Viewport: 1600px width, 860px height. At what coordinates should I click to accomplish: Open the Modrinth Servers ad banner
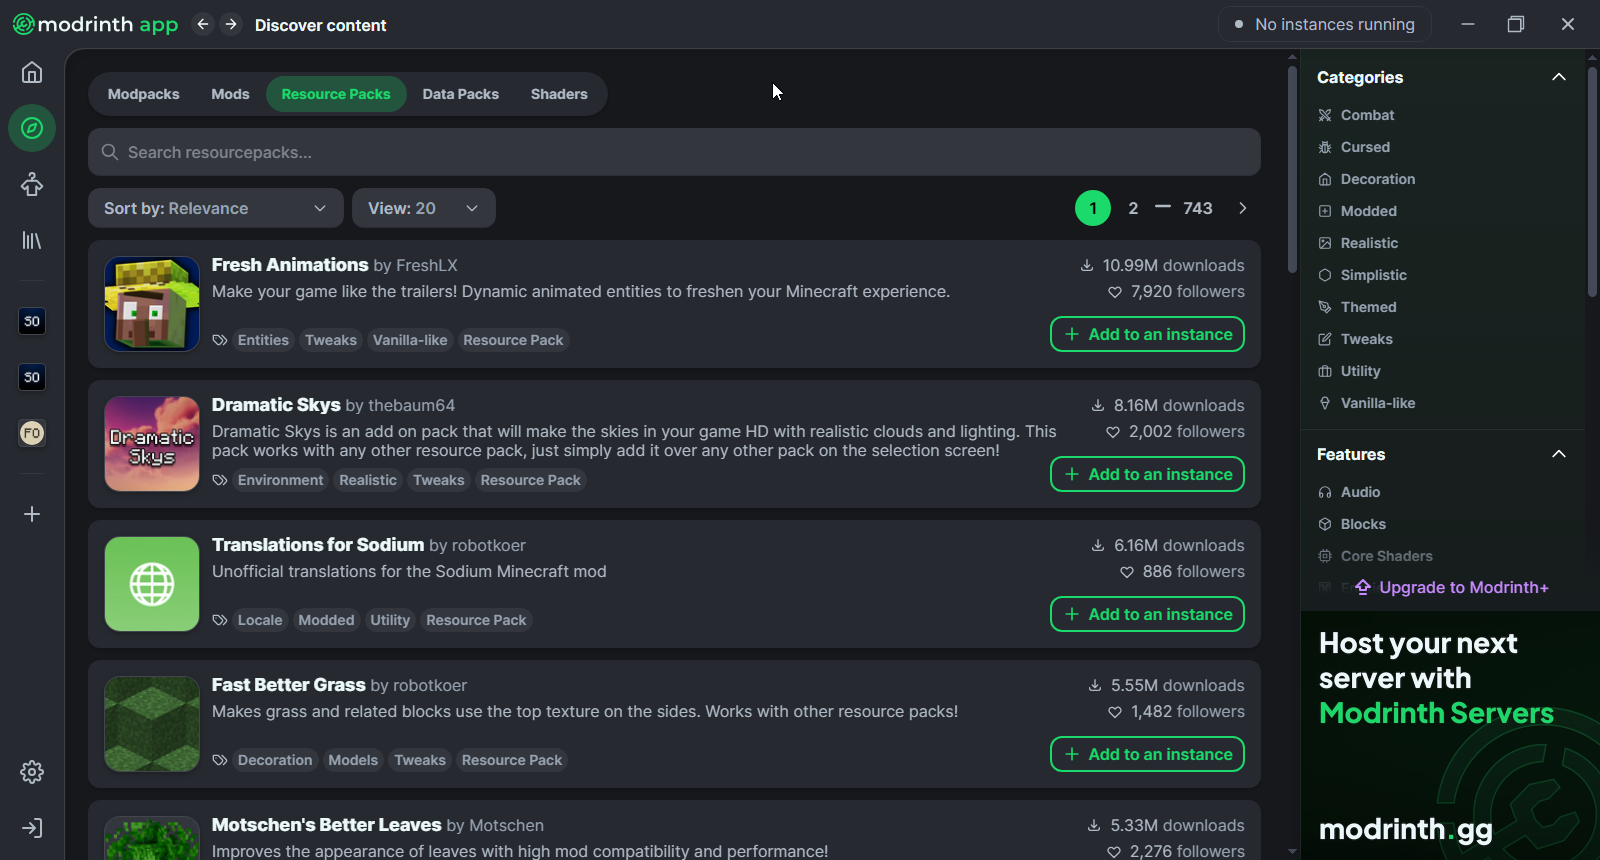click(x=1450, y=735)
